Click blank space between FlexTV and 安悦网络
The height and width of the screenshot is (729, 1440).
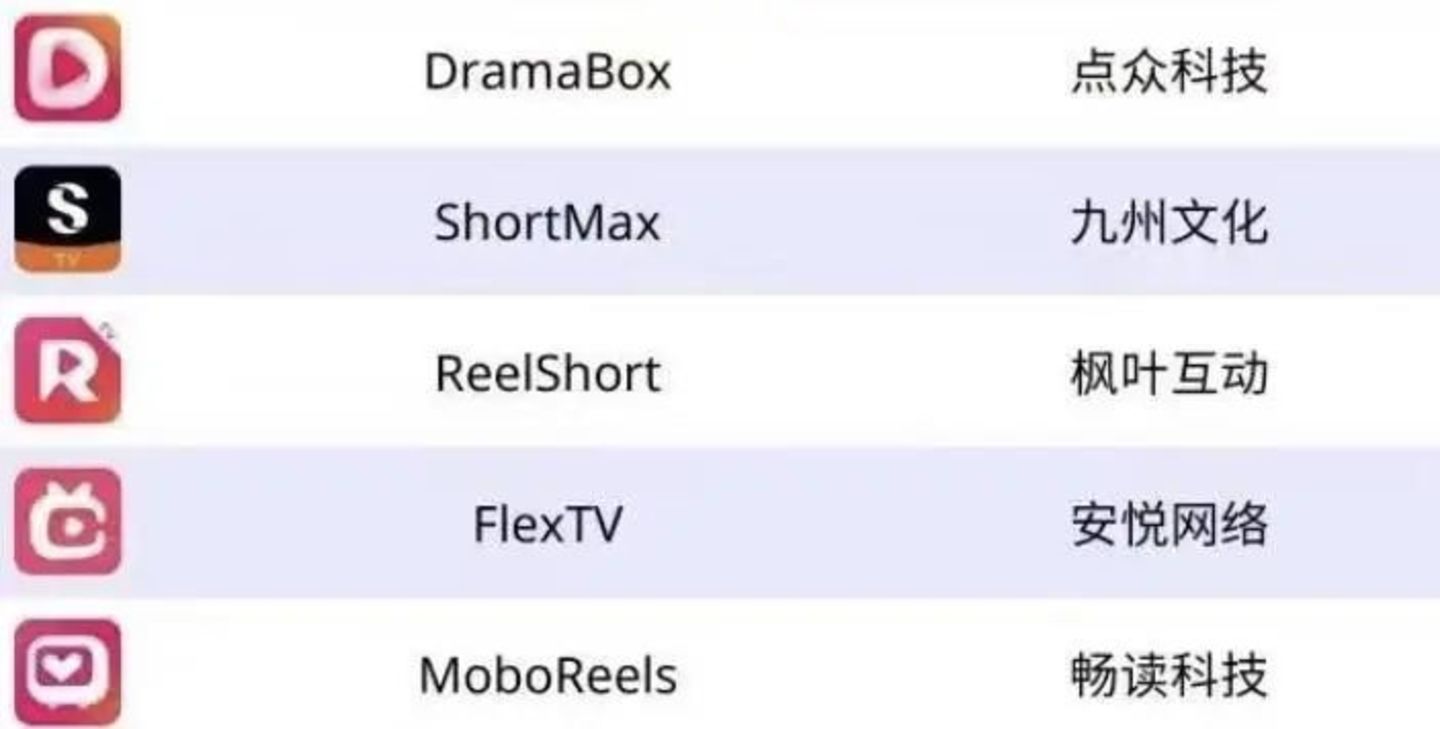point(850,525)
